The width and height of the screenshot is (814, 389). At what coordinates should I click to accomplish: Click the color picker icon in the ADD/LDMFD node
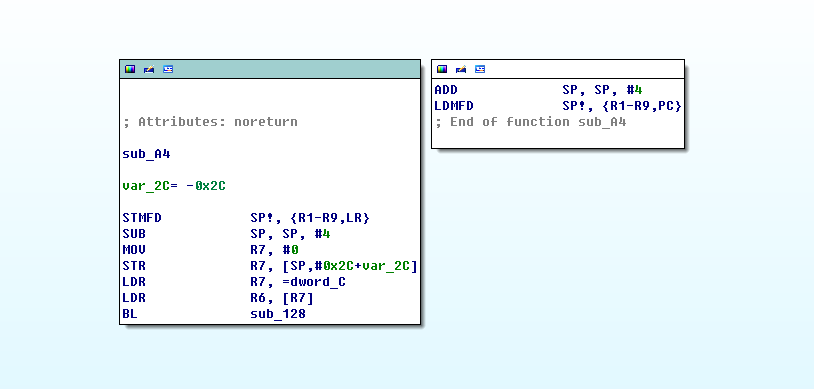click(442, 69)
